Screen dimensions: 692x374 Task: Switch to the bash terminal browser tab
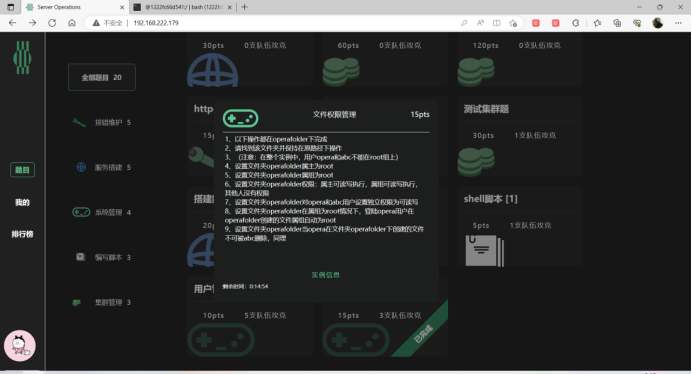[x=183, y=7]
